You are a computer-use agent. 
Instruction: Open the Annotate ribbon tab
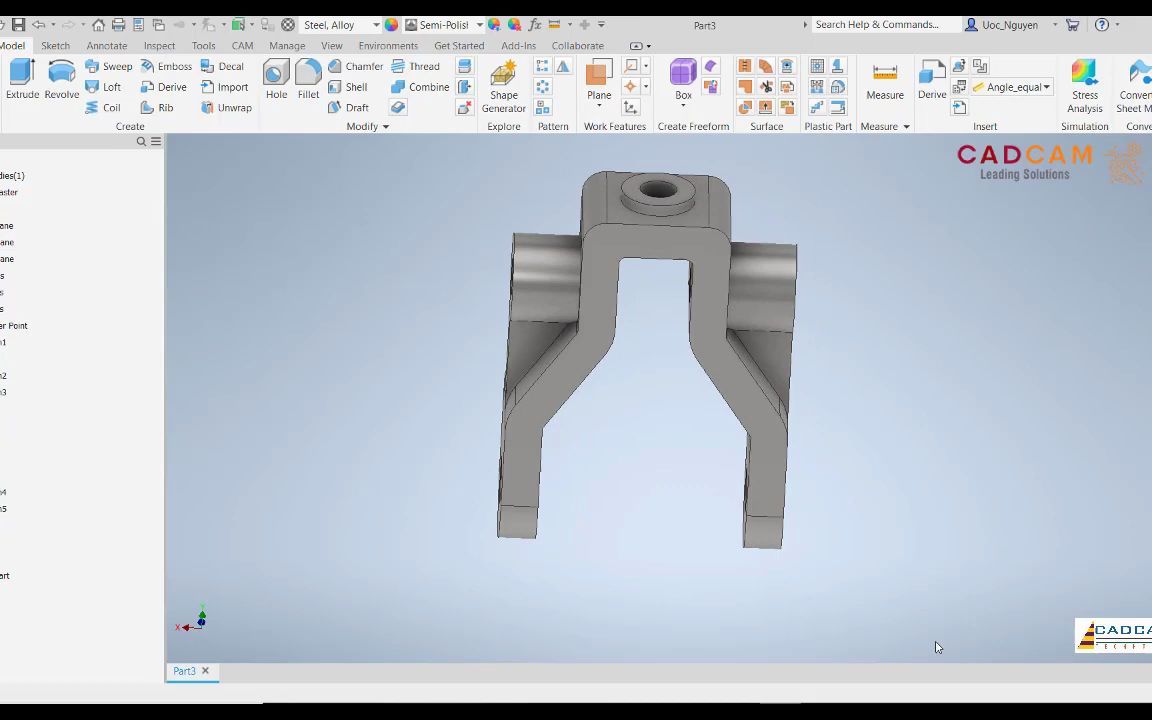[x=106, y=45]
